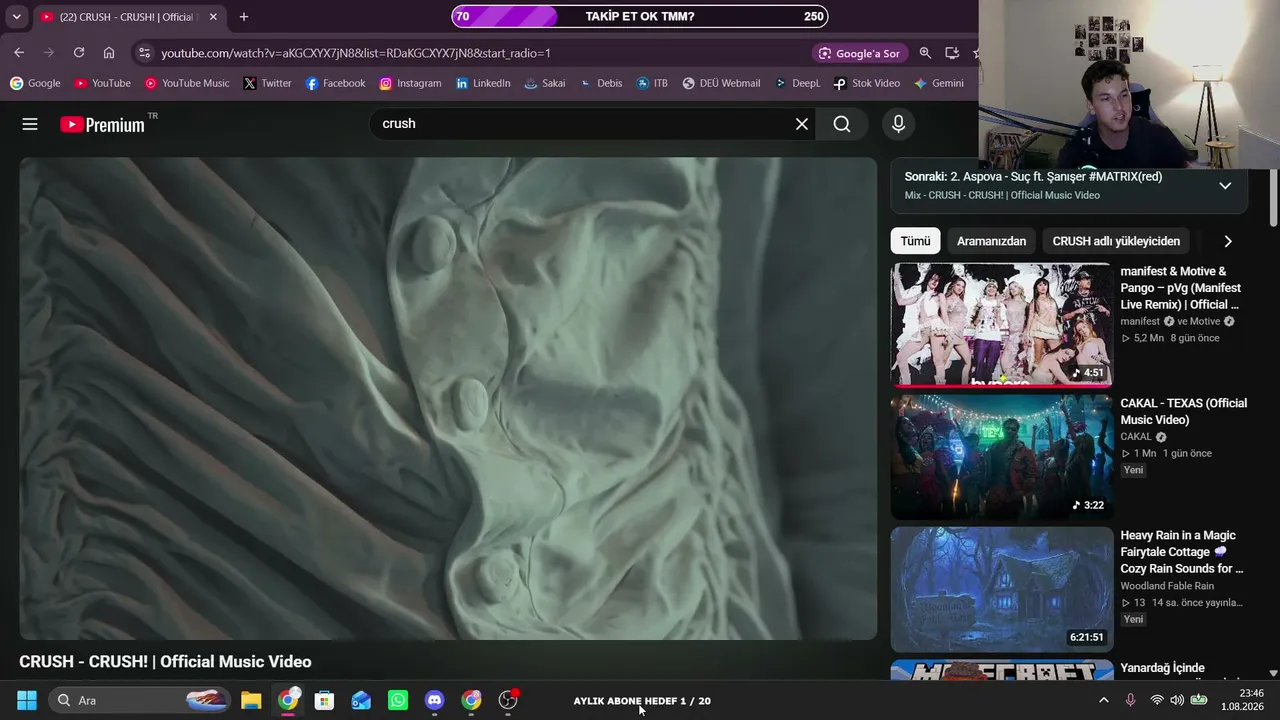Open CAKAL - TEXAS video thumbnail
This screenshot has height=720, width=1280.
pyautogui.click(x=1001, y=457)
